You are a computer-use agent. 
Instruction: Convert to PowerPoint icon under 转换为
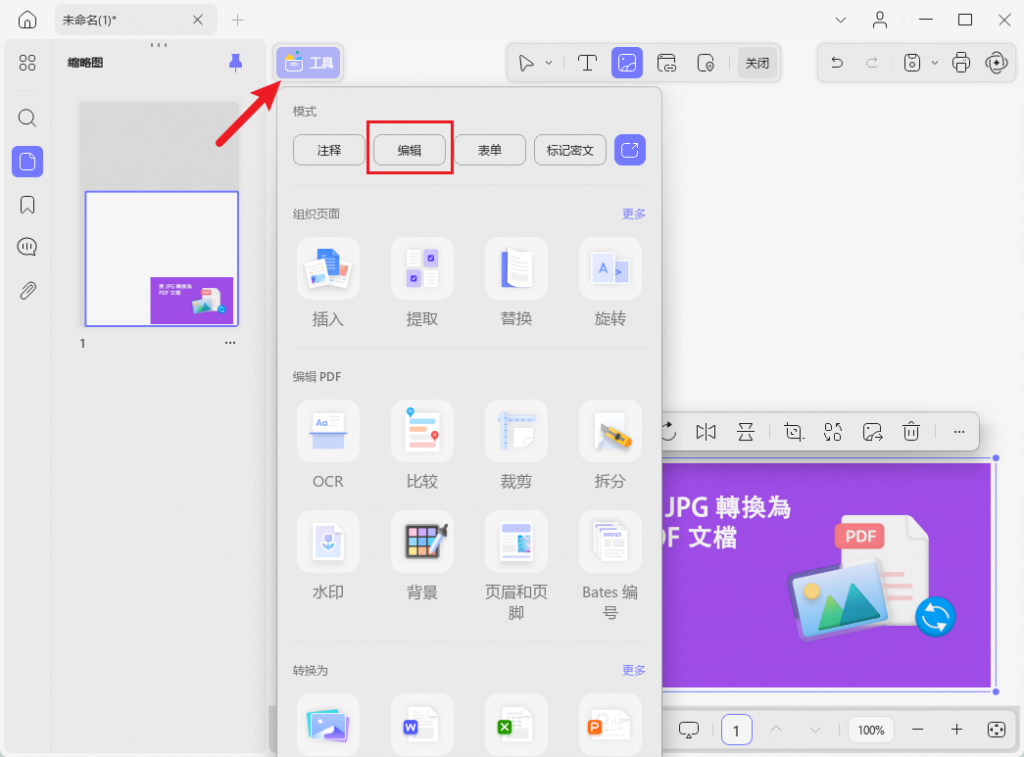point(610,724)
